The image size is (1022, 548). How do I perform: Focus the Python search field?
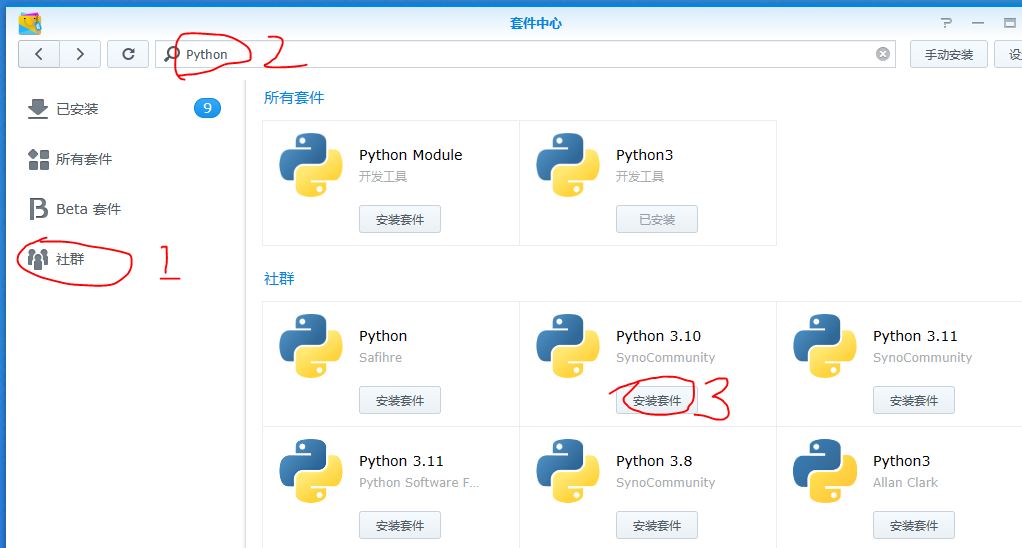coord(525,54)
